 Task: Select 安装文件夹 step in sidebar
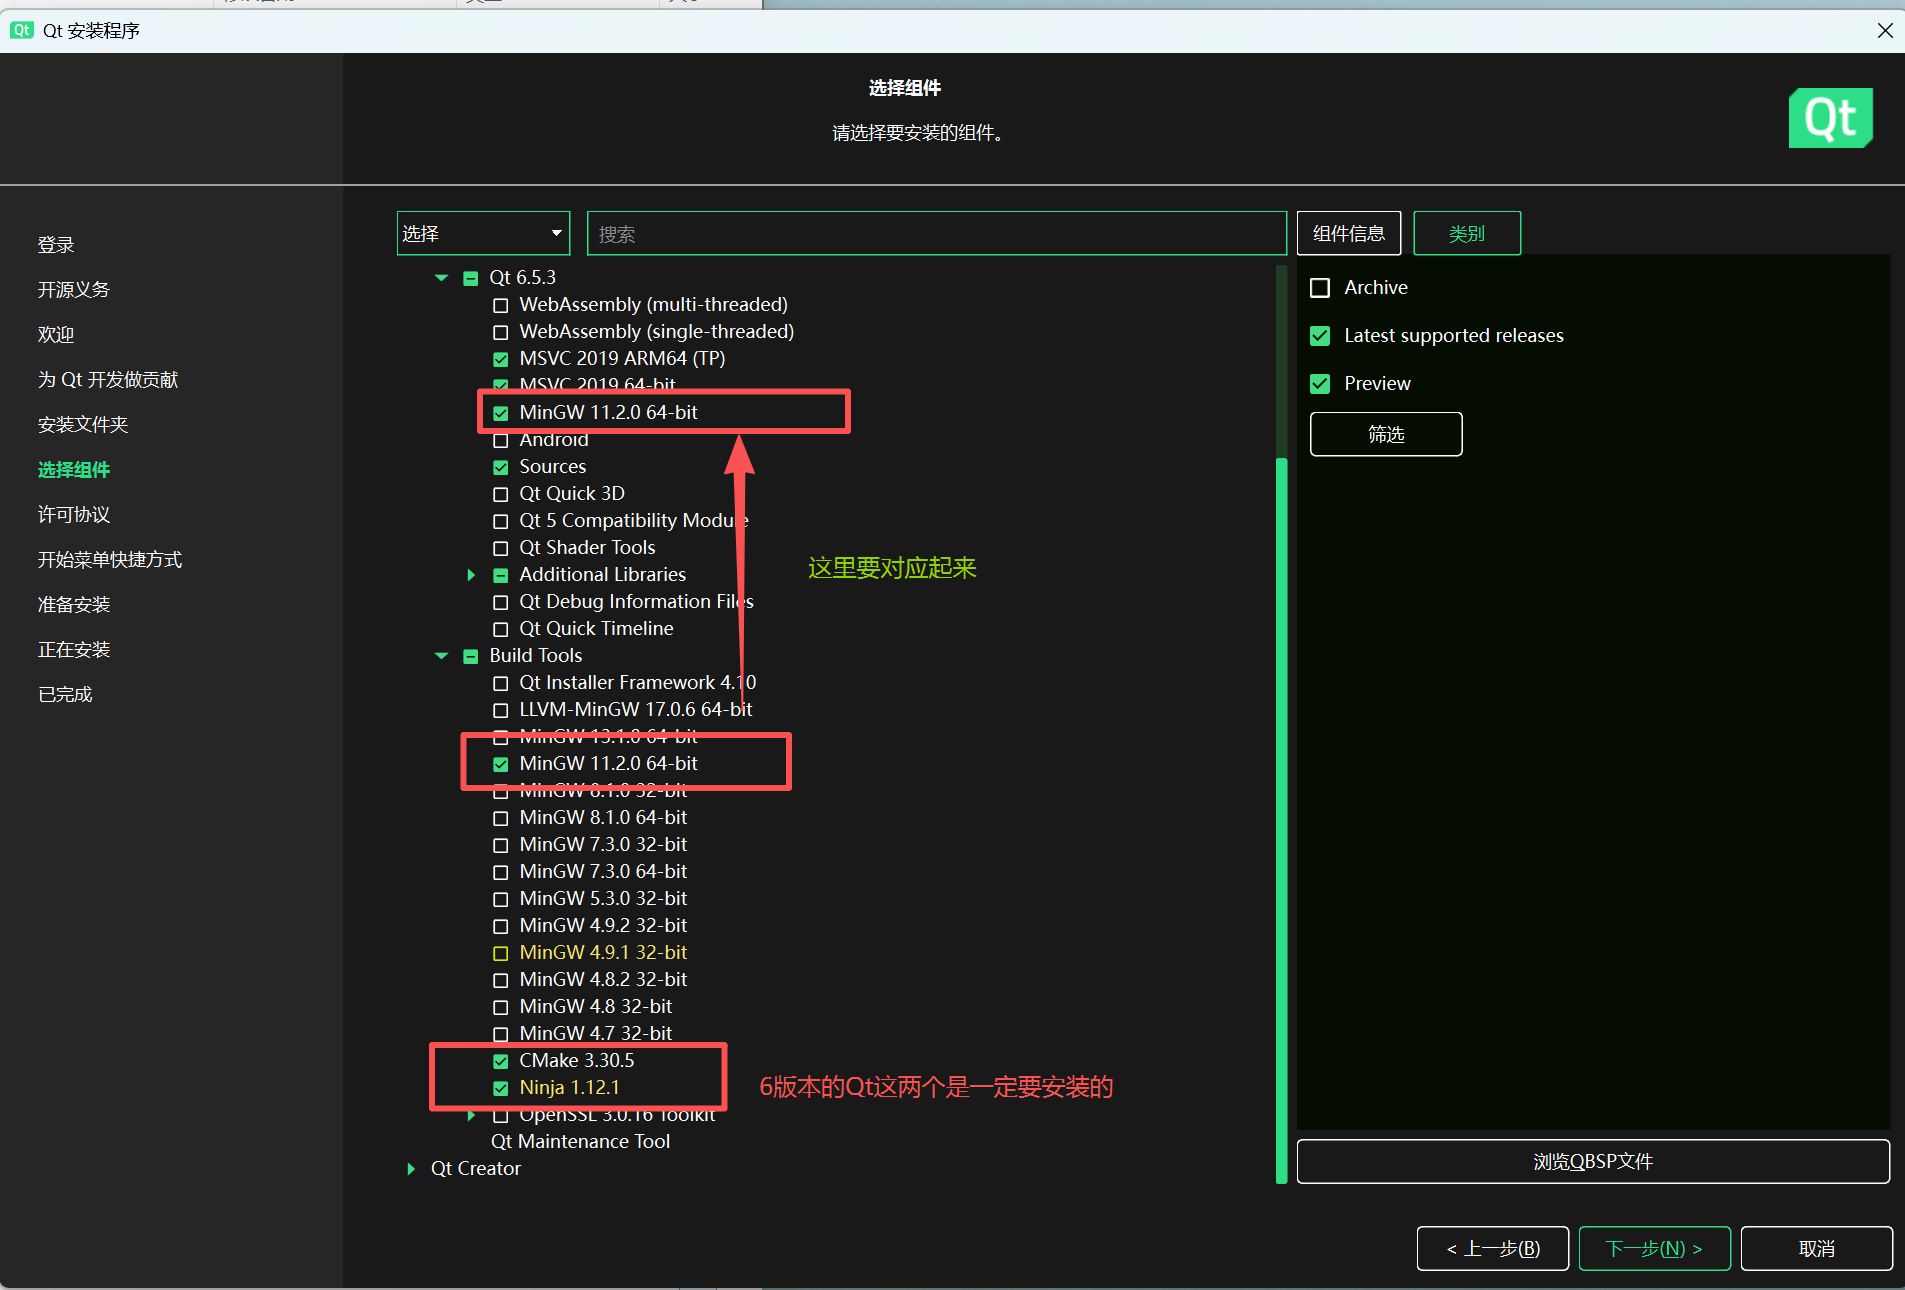(83, 425)
